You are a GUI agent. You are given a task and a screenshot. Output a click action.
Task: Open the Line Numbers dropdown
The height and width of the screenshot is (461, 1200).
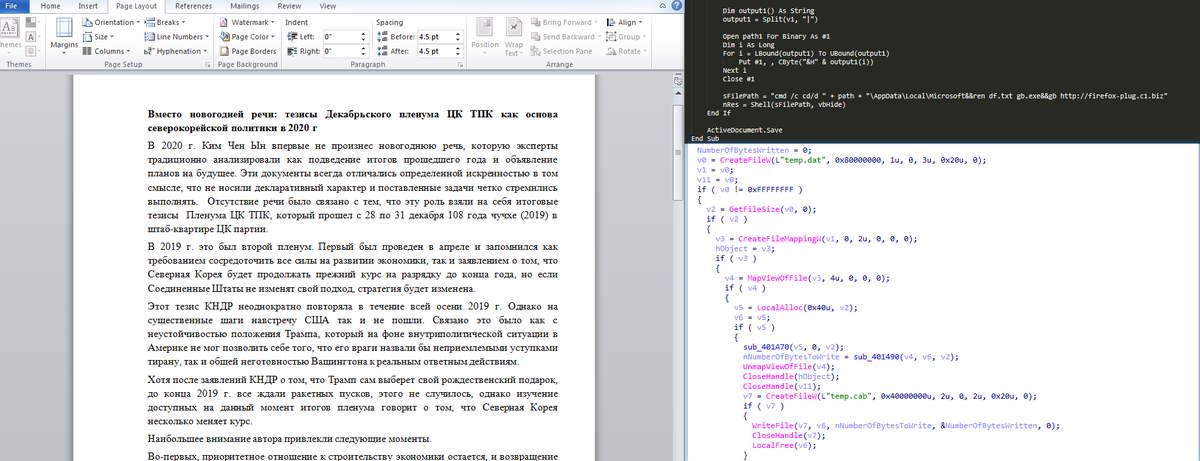click(x=178, y=36)
